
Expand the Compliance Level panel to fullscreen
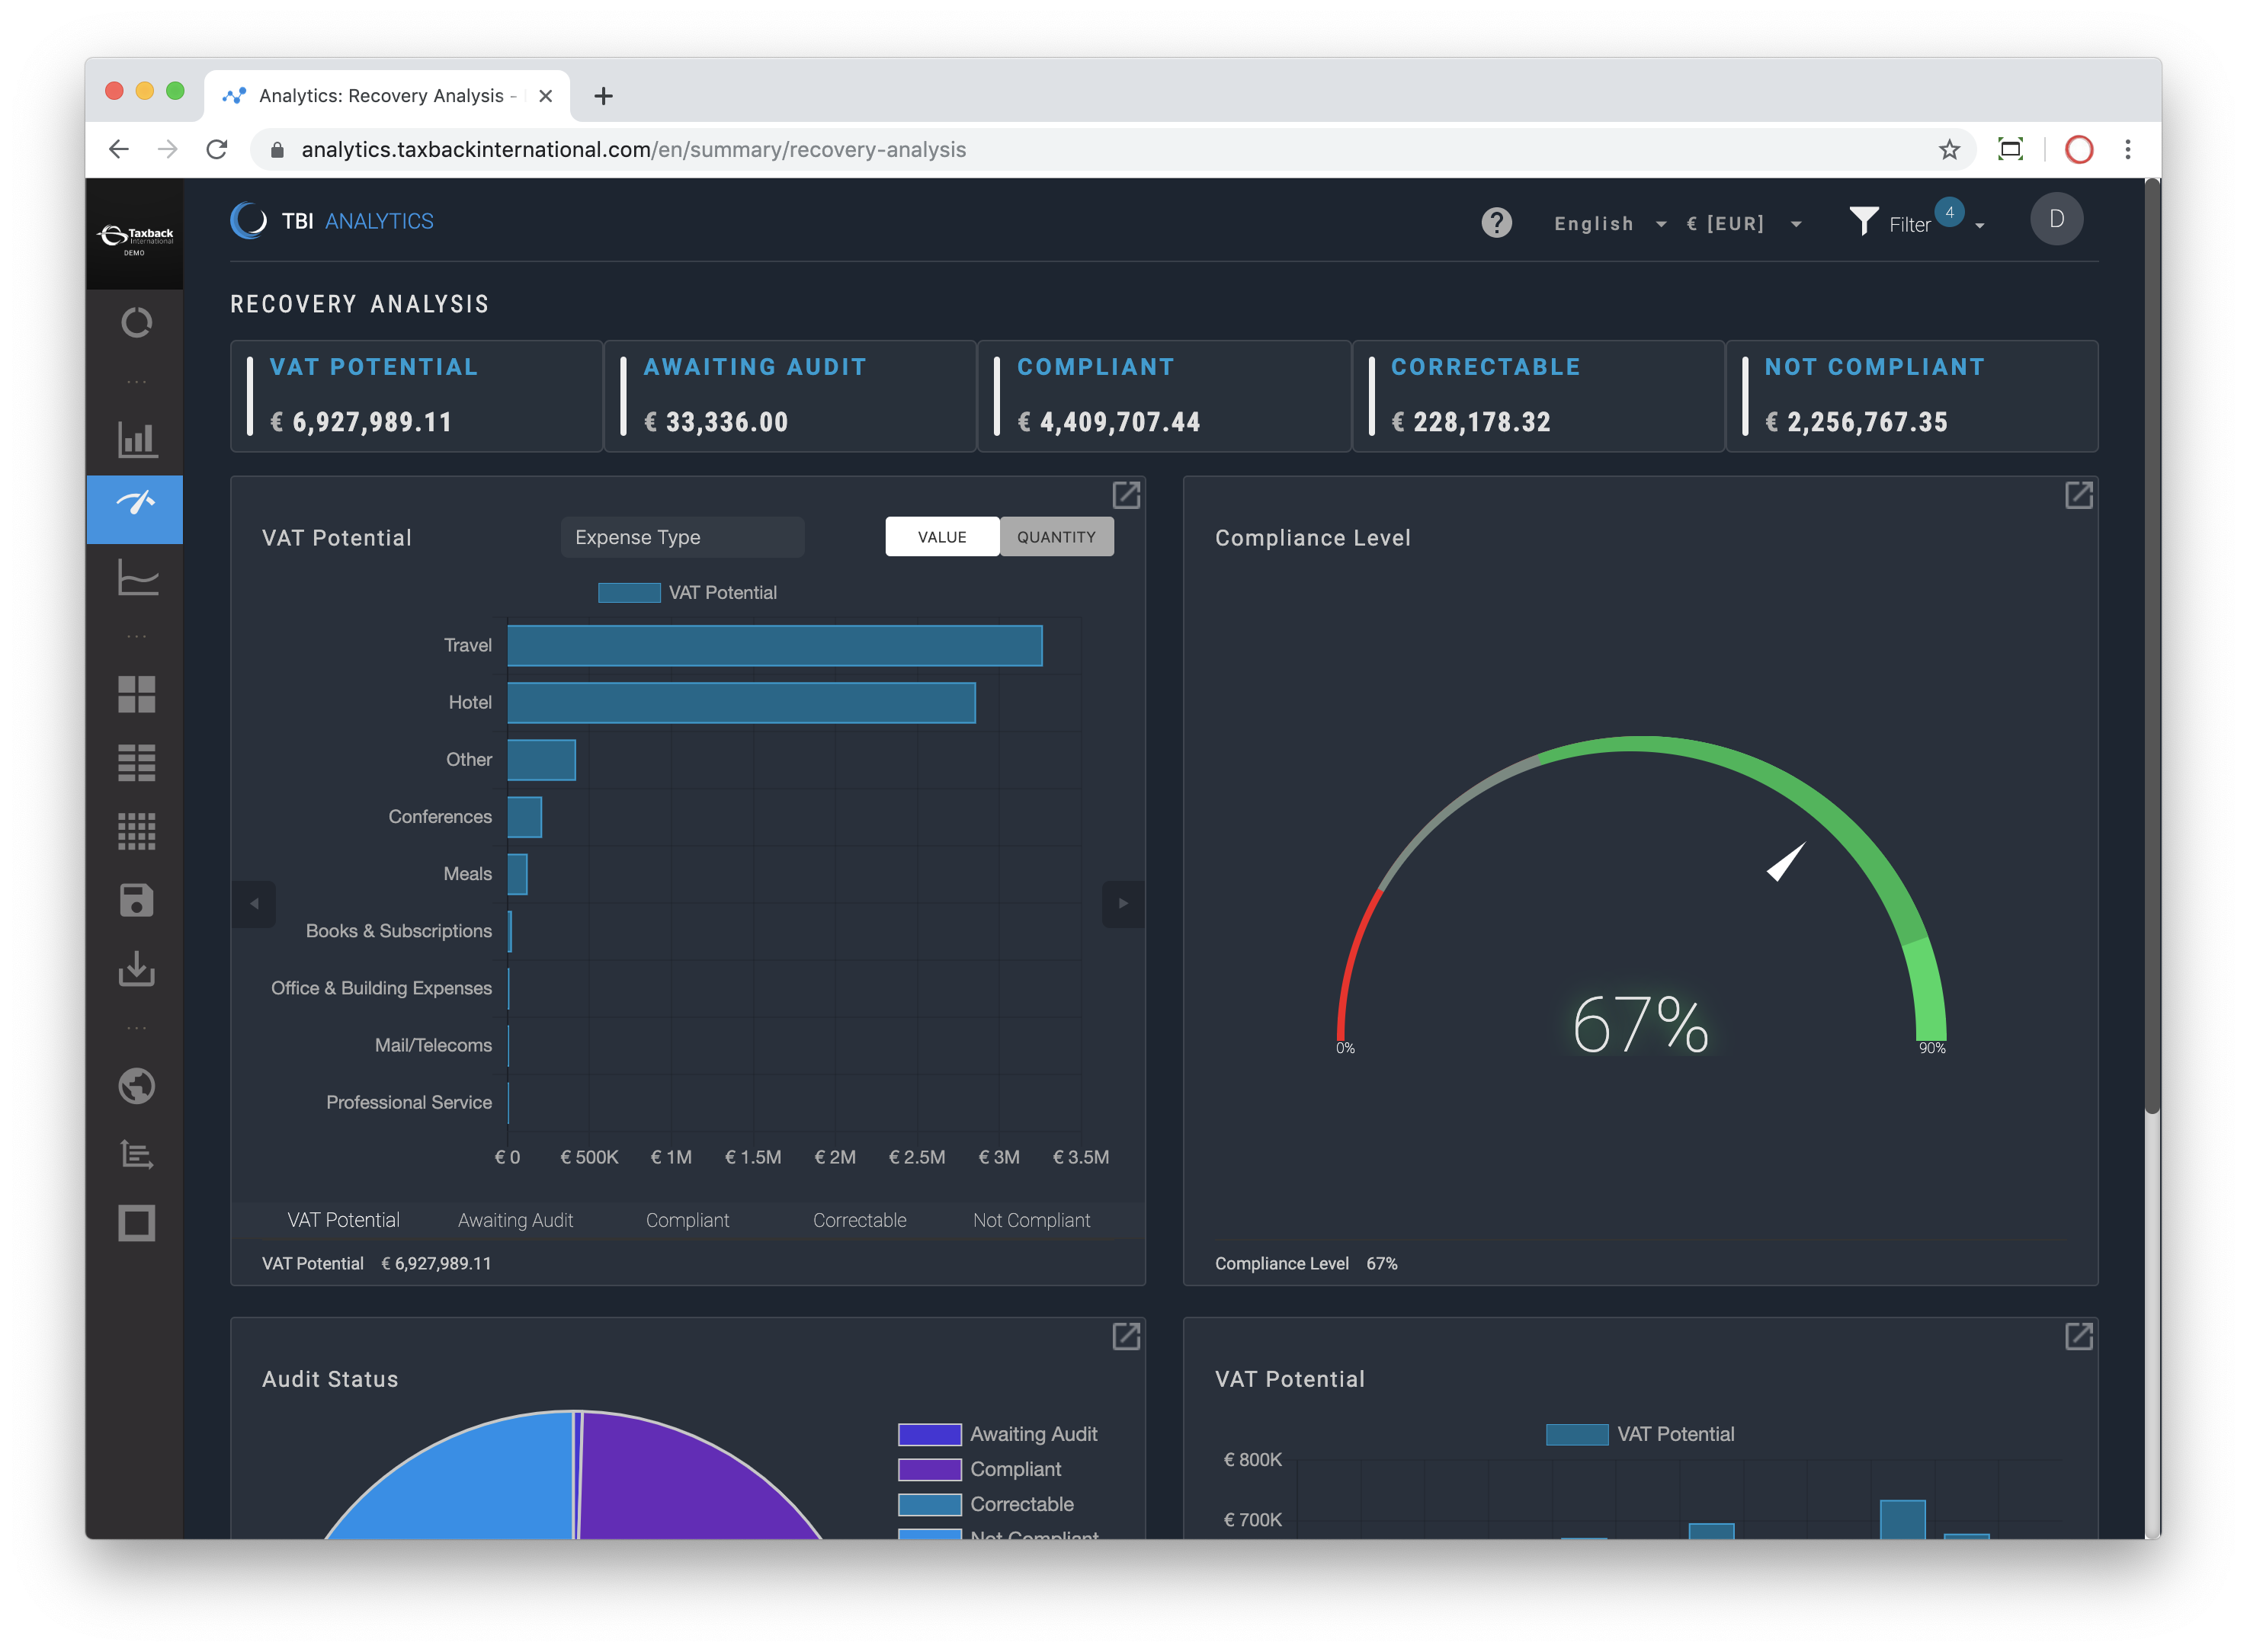tap(2078, 495)
